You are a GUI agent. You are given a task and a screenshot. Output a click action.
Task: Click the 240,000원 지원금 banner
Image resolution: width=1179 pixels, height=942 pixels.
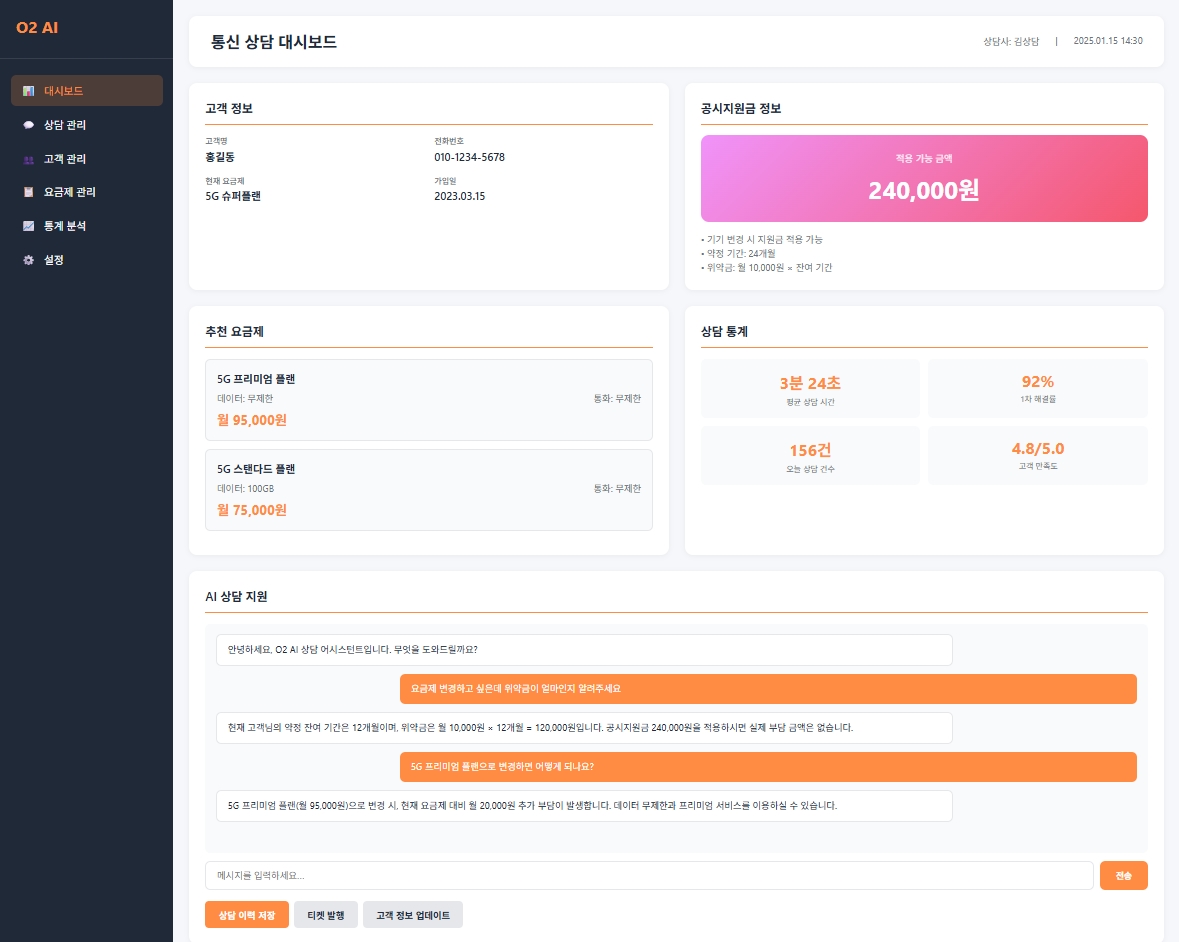(923, 178)
